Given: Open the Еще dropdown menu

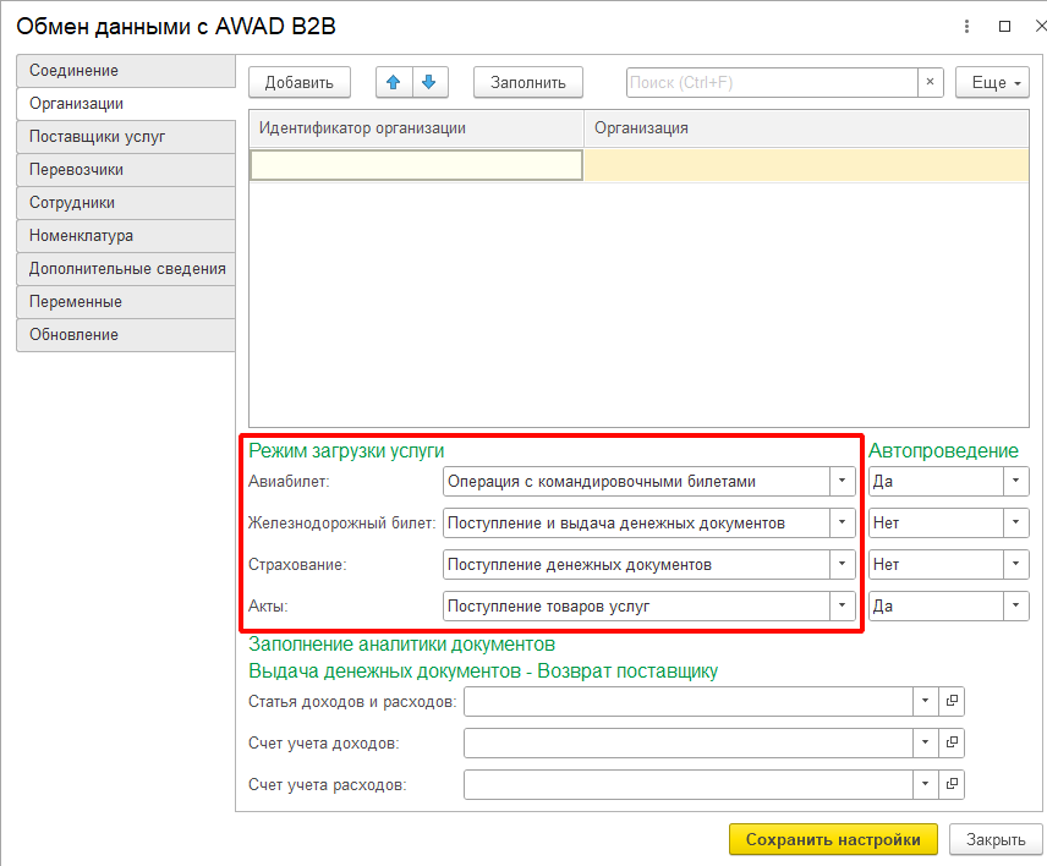Looking at the screenshot, I should click(992, 82).
